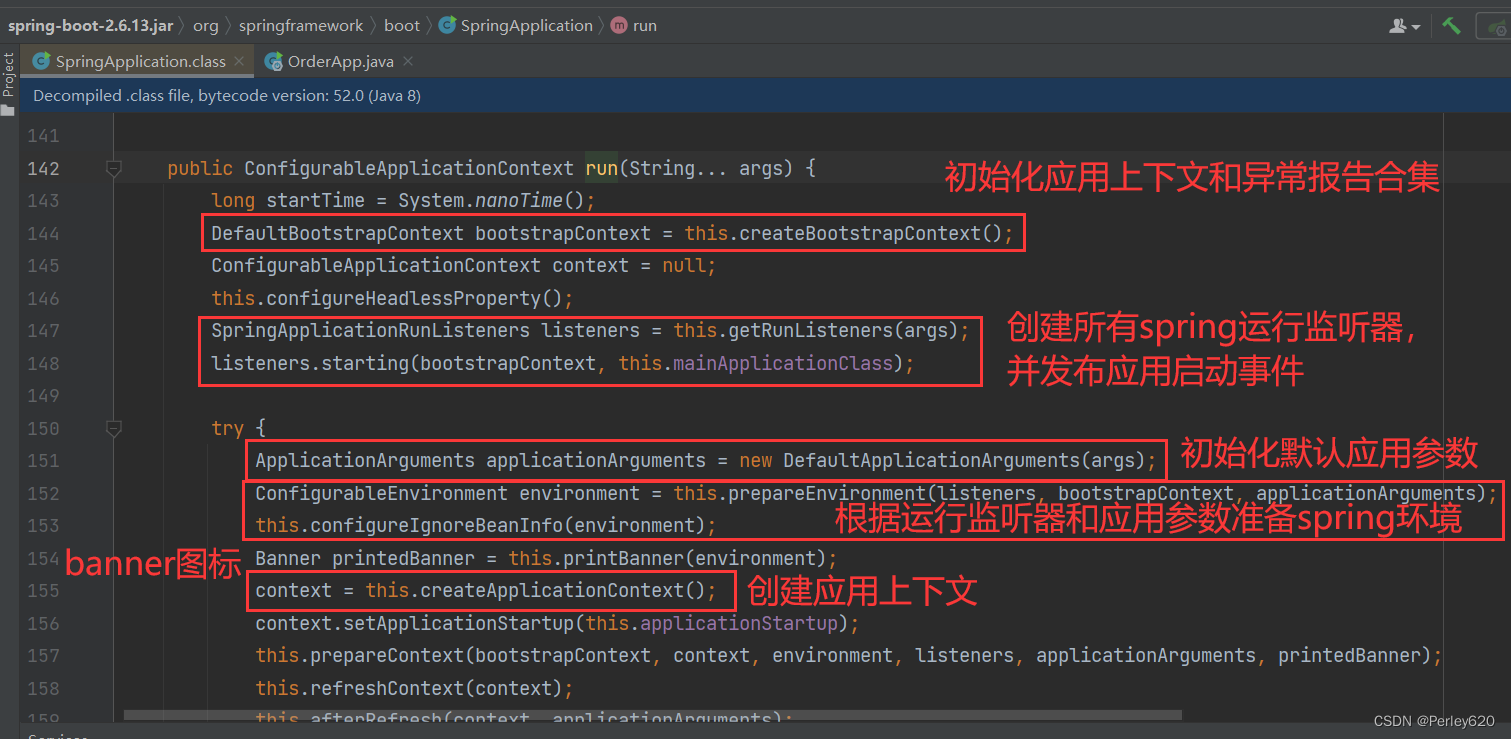Viewport: 1511px width, 739px height.
Task: Place cursor on 'long startTime = System.nanoTime();'
Action: [x=403, y=201]
